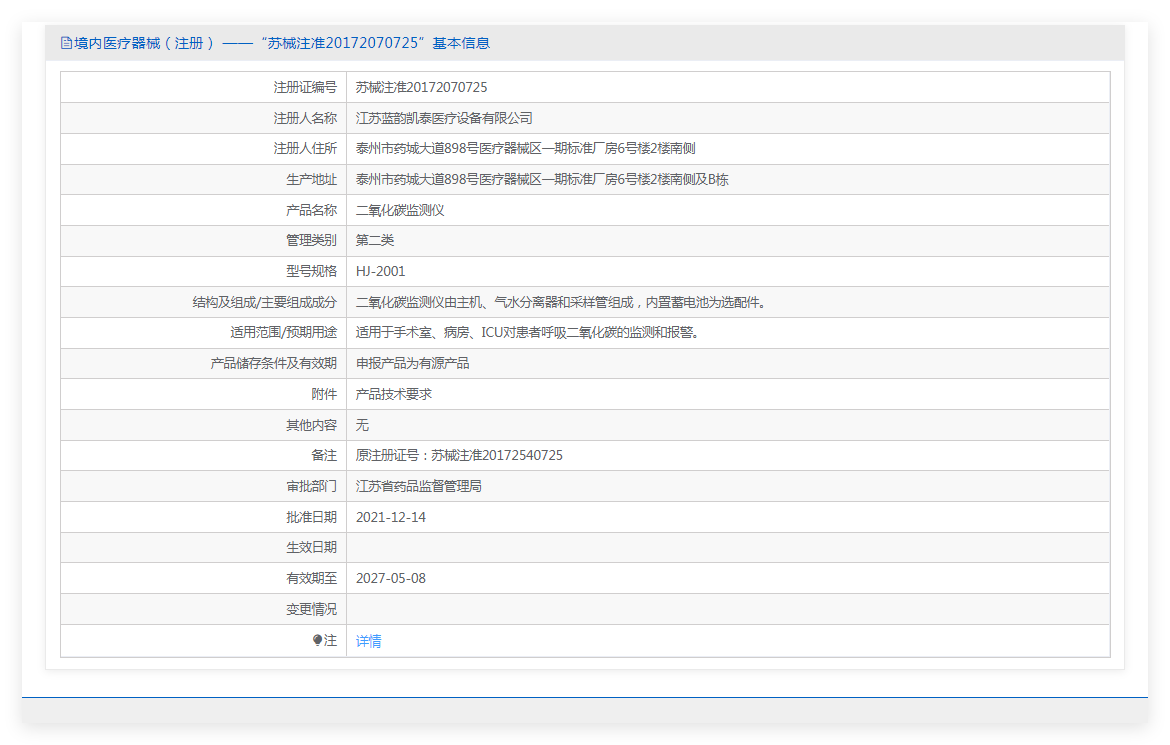Screen dimensions: 1170x745
Task: Click the 变更情况 label
Action: click(x=311, y=609)
